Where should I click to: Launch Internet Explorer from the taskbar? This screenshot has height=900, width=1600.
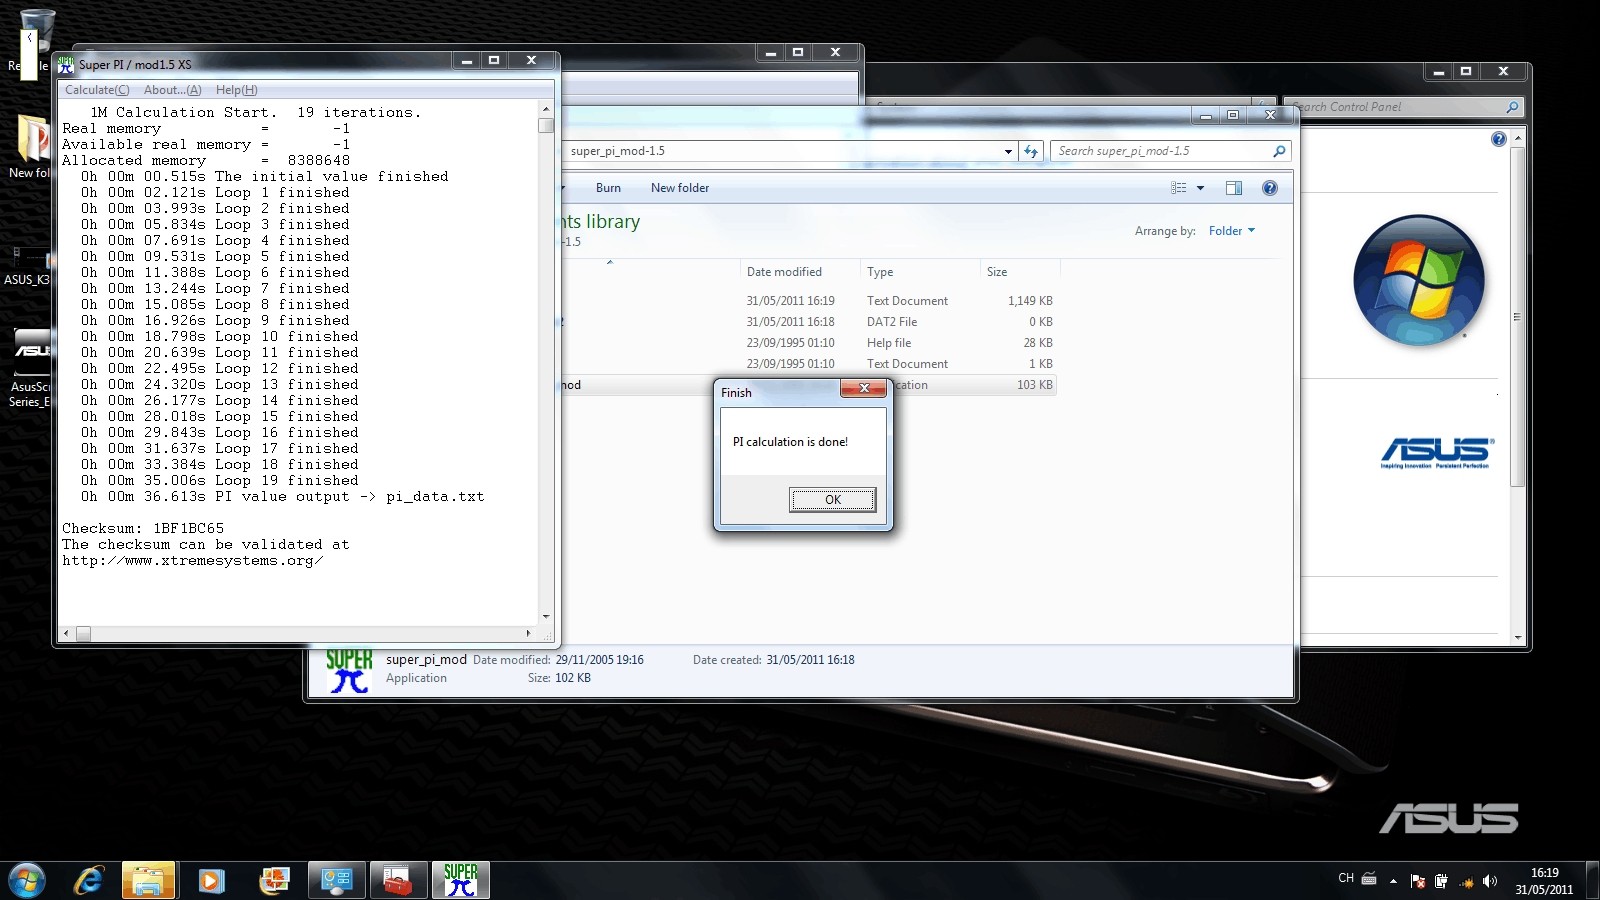click(89, 880)
